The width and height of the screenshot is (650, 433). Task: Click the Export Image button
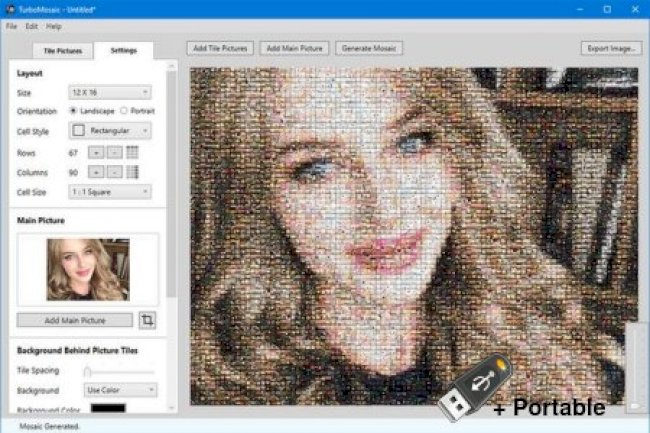610,48
